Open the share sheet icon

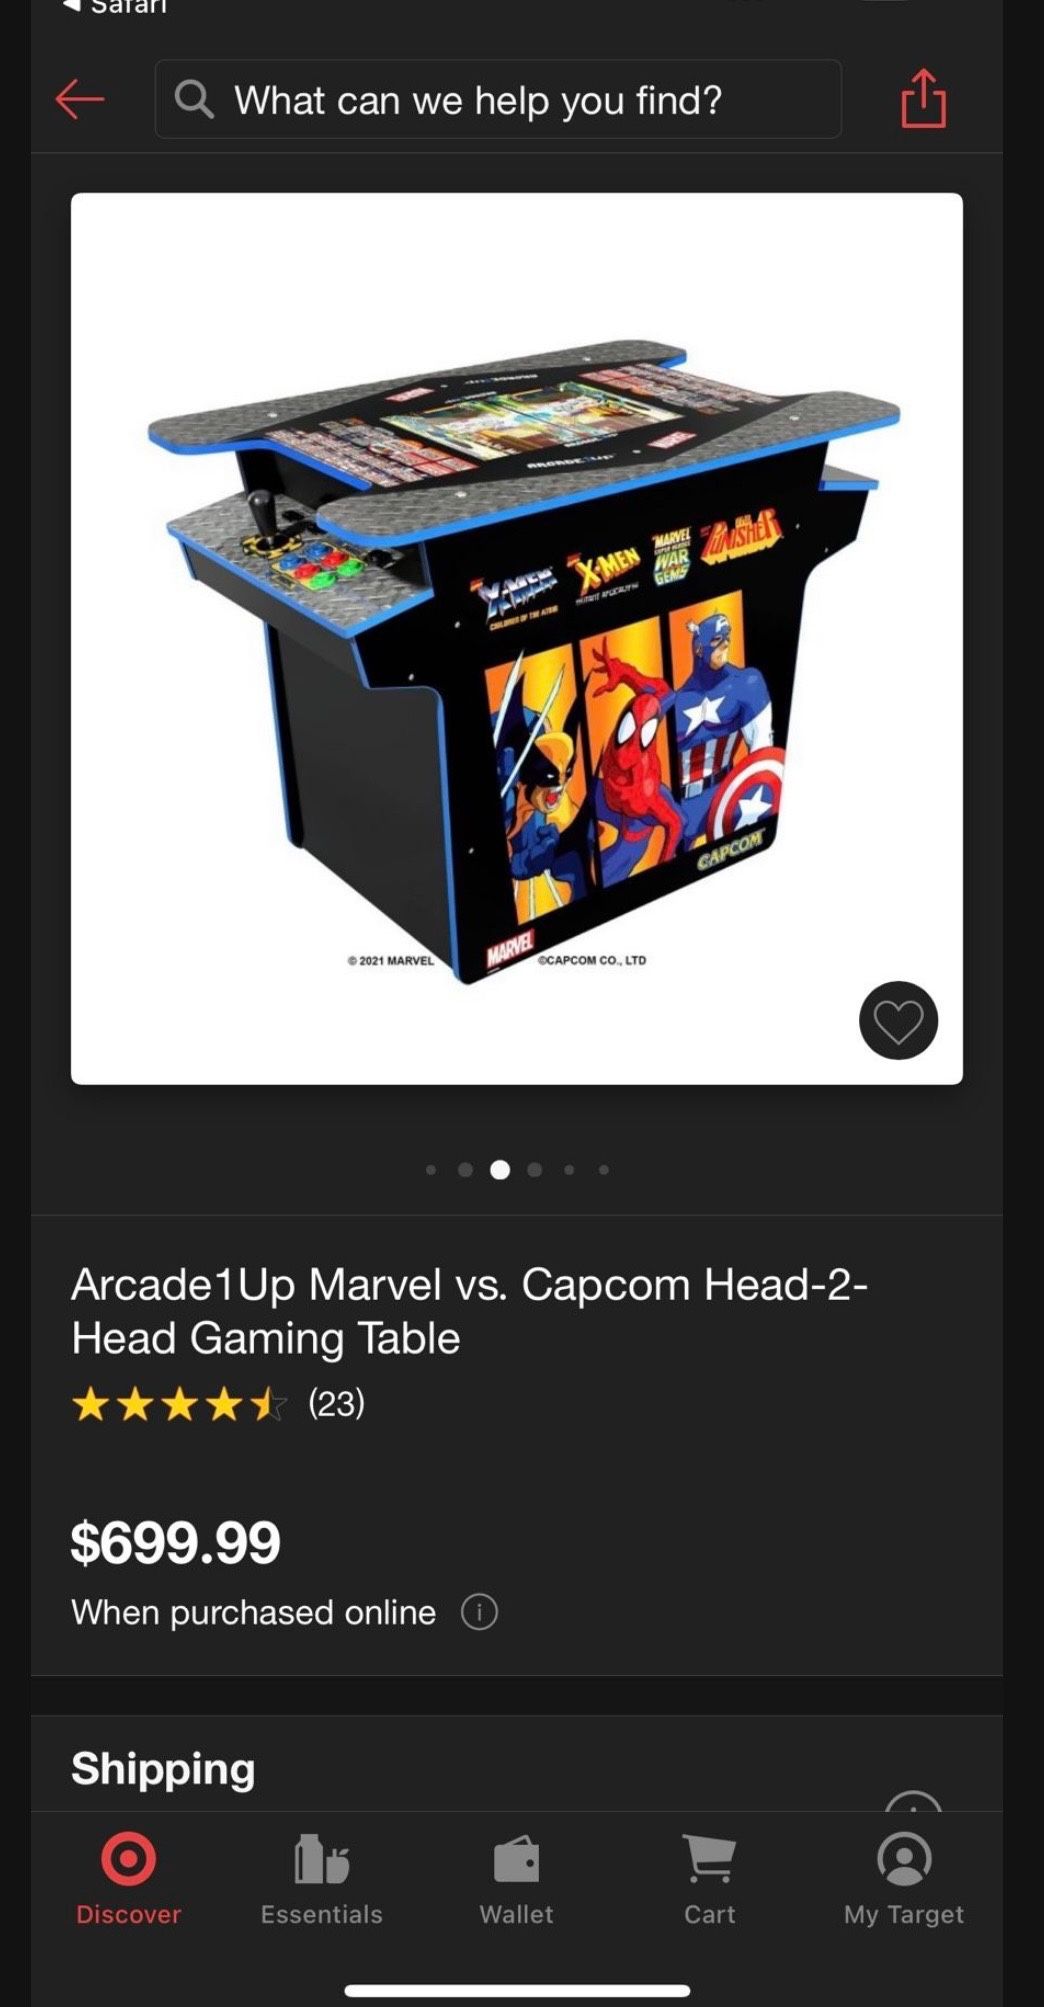[923, 98]
